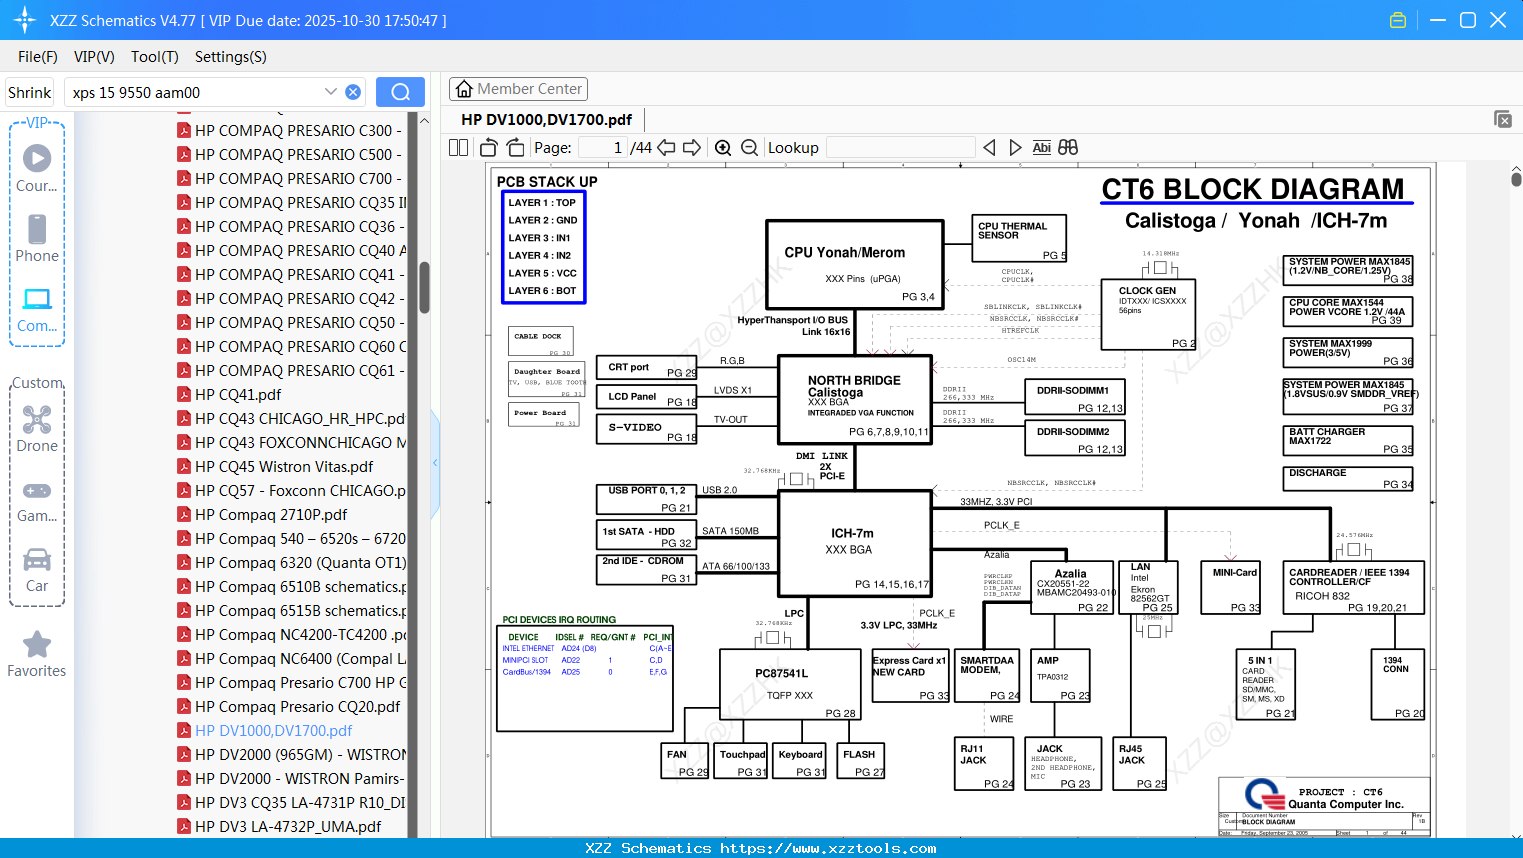Viewport: 1523px width, 858px height.
Task: Click the document panel restore icon
Action: tap(1503, 119)
